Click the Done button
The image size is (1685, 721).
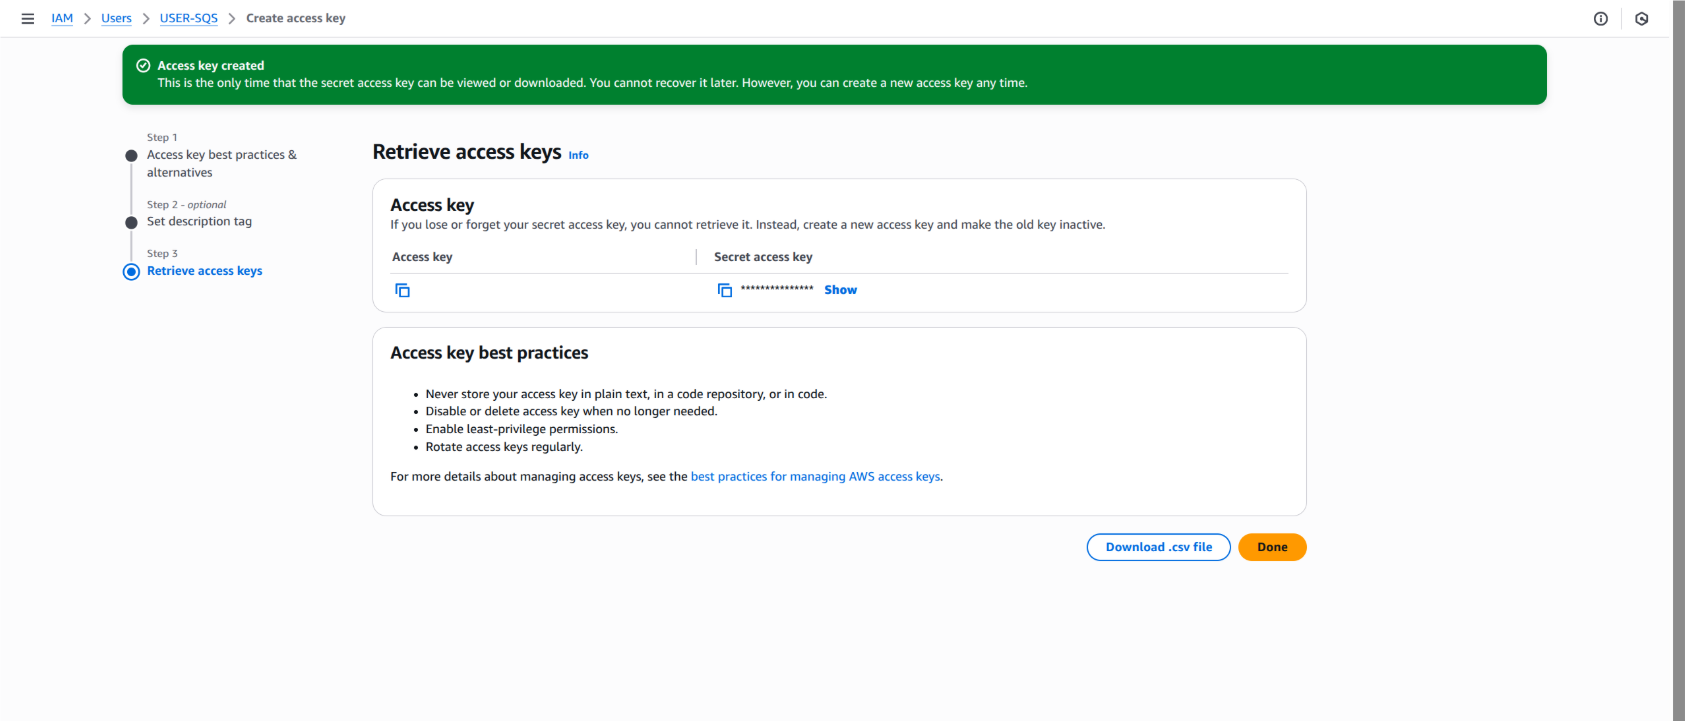pyautogui.click(x=1272, y=547)
